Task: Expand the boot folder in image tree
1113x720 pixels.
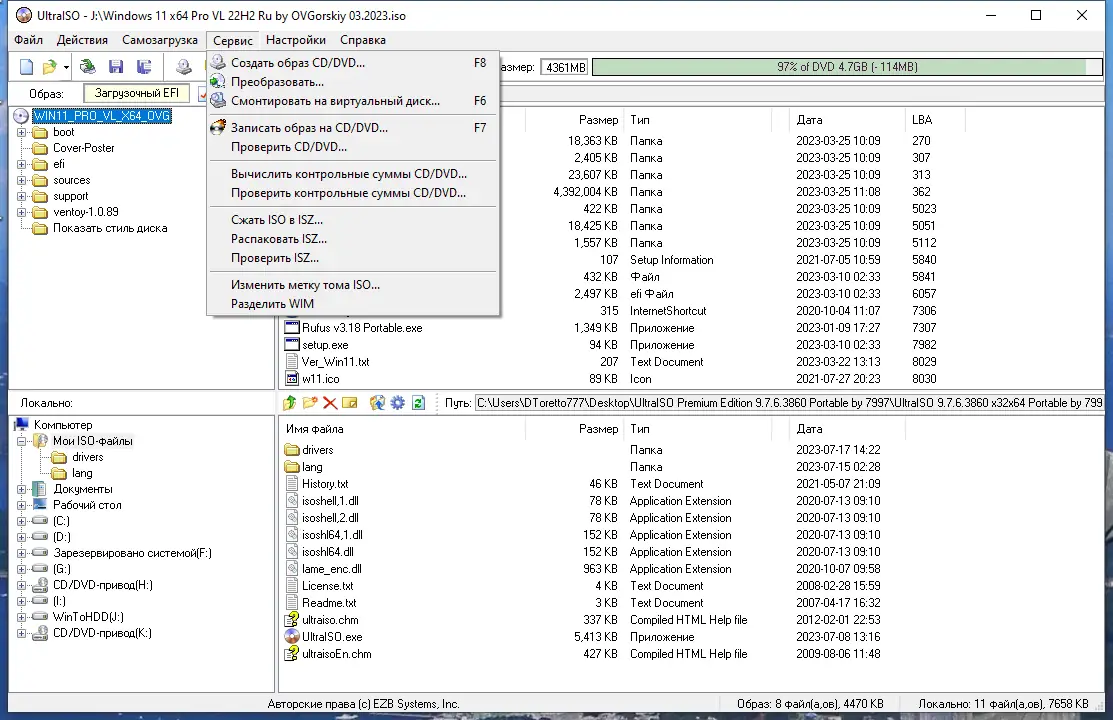Action: pos(21,132)
